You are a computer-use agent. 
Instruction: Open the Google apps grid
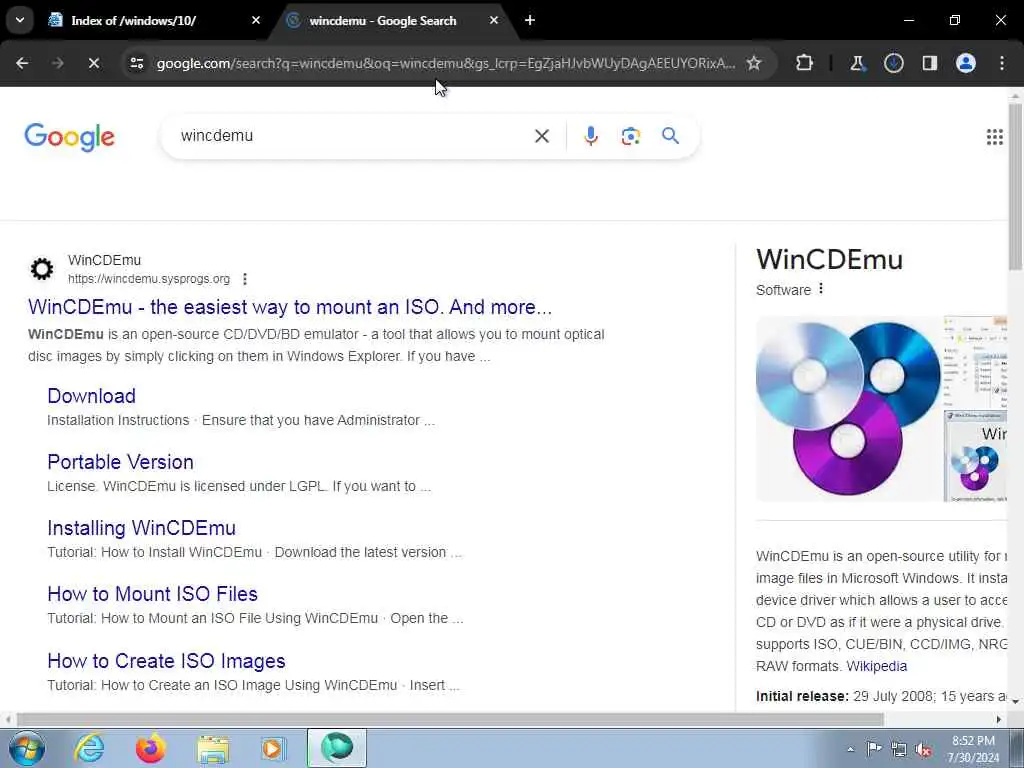tap(995, 136)
